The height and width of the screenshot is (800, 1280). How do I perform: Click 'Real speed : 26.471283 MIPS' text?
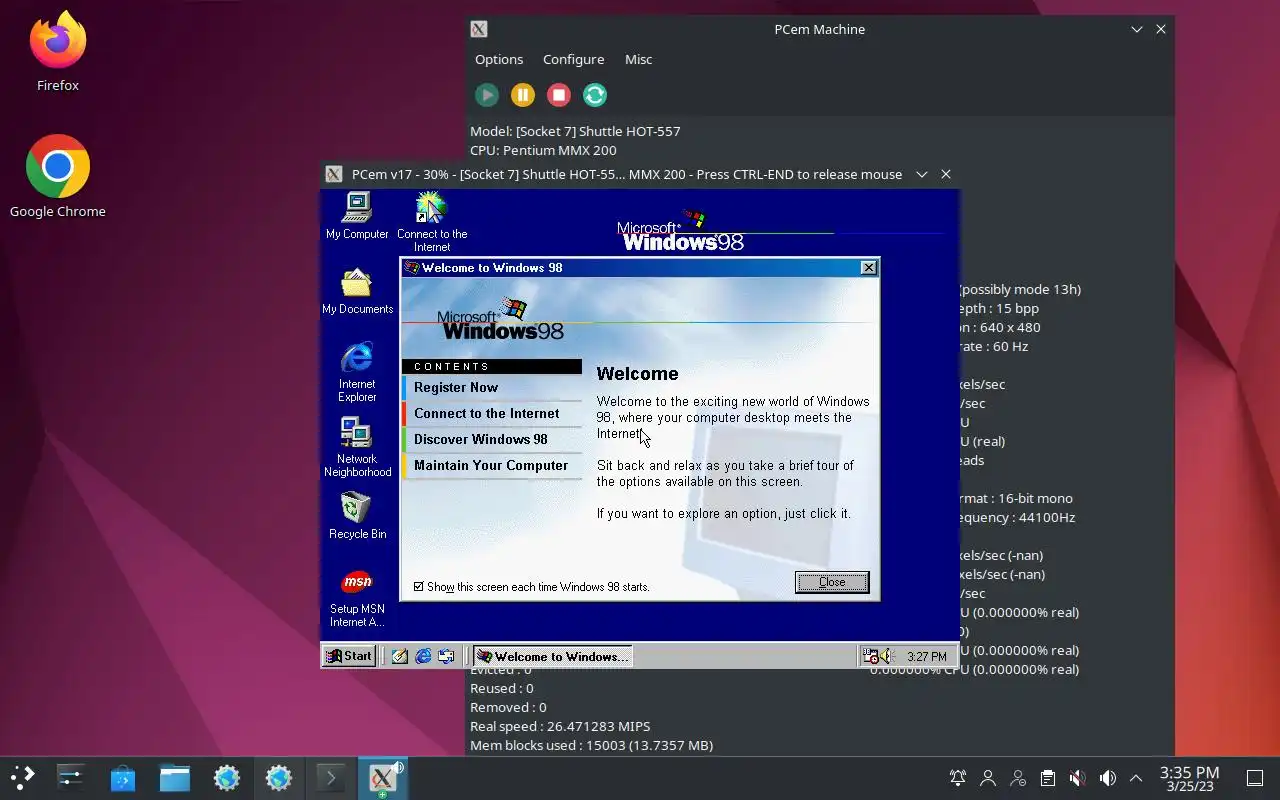tap(560, 726)
